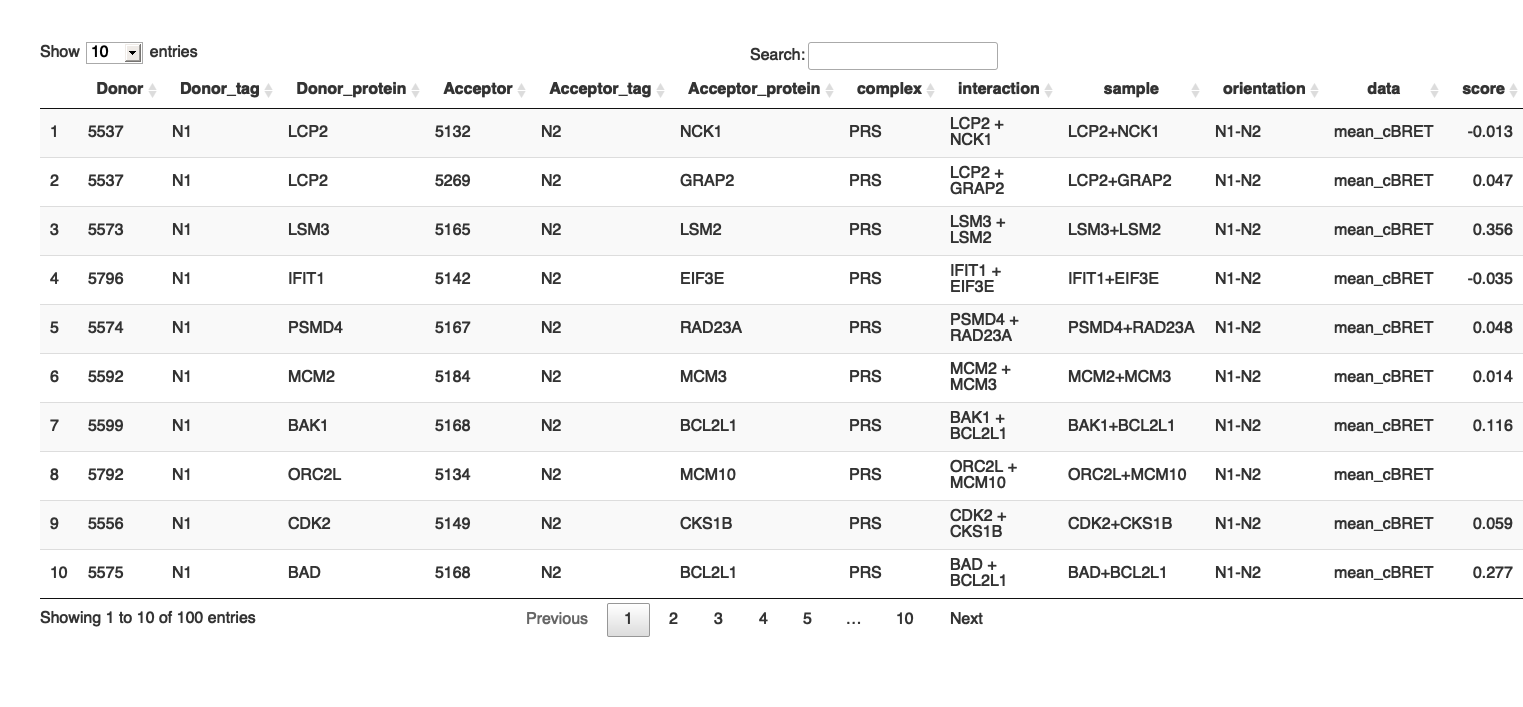Click the Previous pagination link
1523x707 pixels.
click(557, 619)
